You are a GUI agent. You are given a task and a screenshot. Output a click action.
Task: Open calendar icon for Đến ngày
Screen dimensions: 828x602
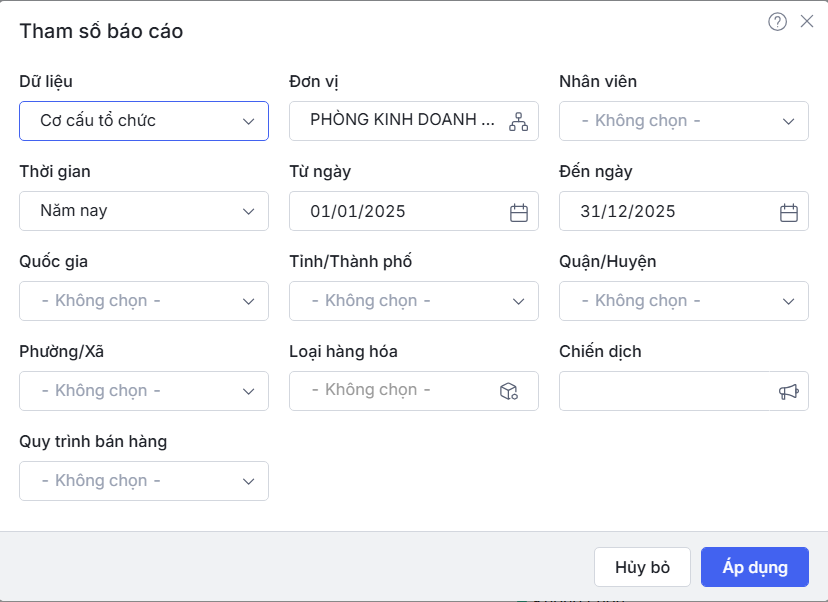788,212
